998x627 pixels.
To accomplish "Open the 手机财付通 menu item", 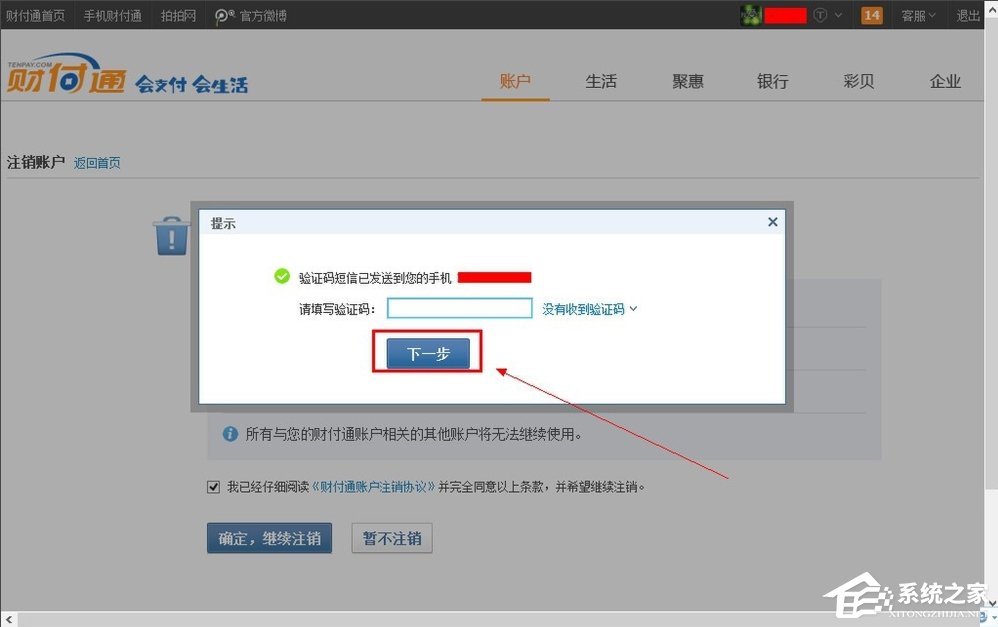I will pos(111,15).
